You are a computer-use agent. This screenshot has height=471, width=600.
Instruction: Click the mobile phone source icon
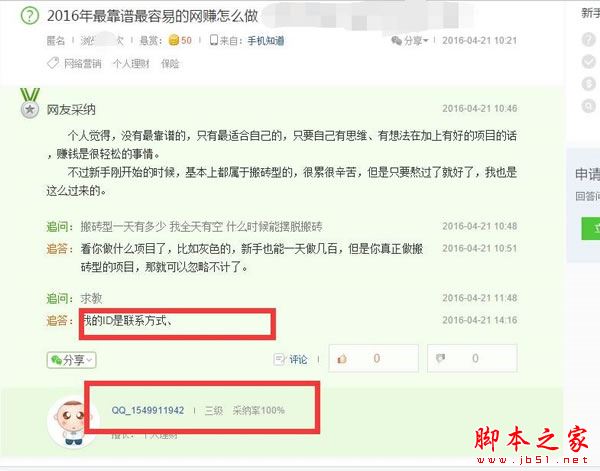tap(214, 40)
